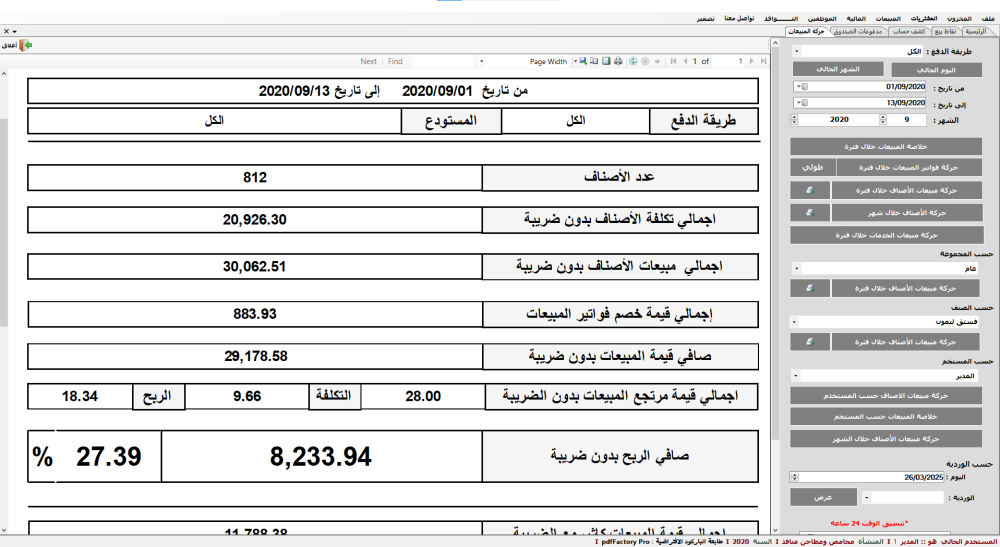1000x547 pixels.
Task: Click the refresh icon in report toolbar
Action: (x=634, y=61)
